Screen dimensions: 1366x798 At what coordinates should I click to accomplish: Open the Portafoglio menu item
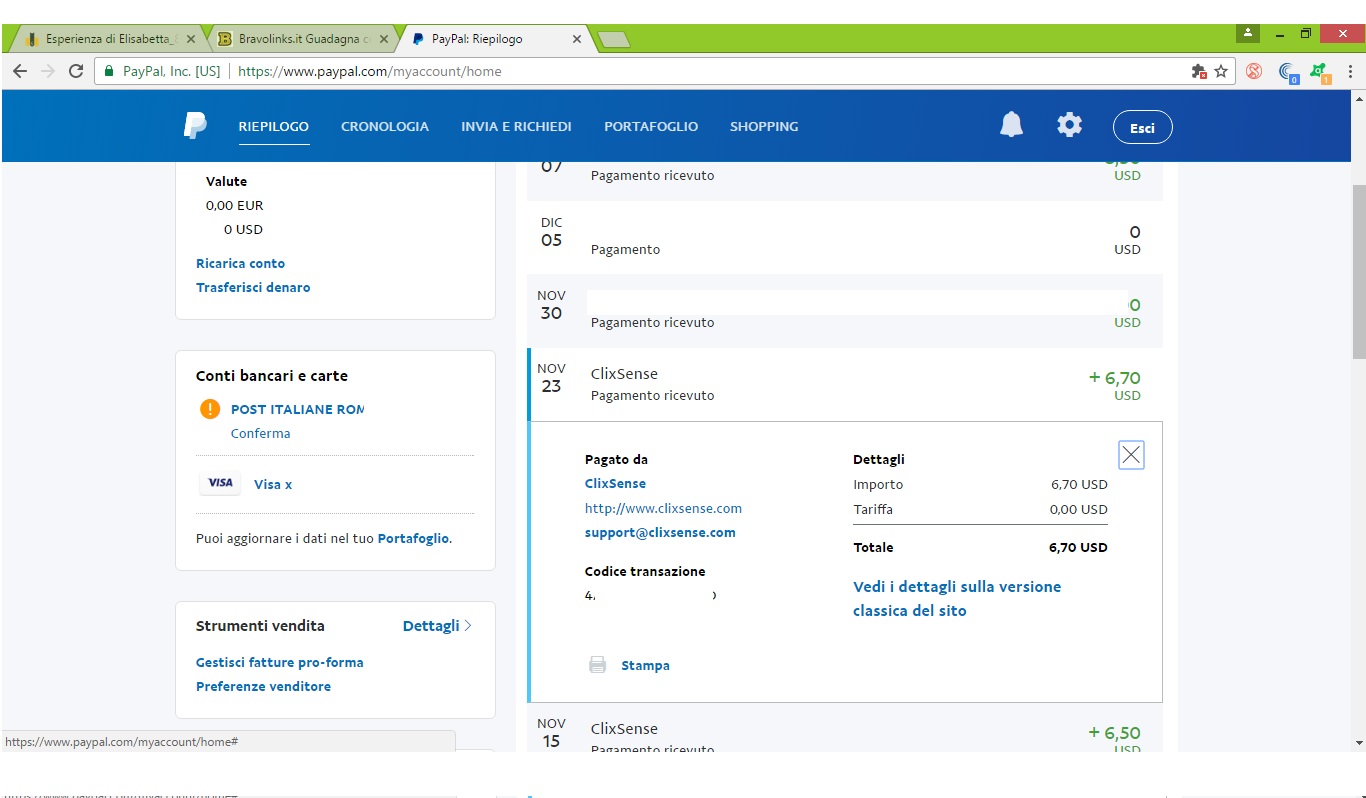[x=651, y=126]
